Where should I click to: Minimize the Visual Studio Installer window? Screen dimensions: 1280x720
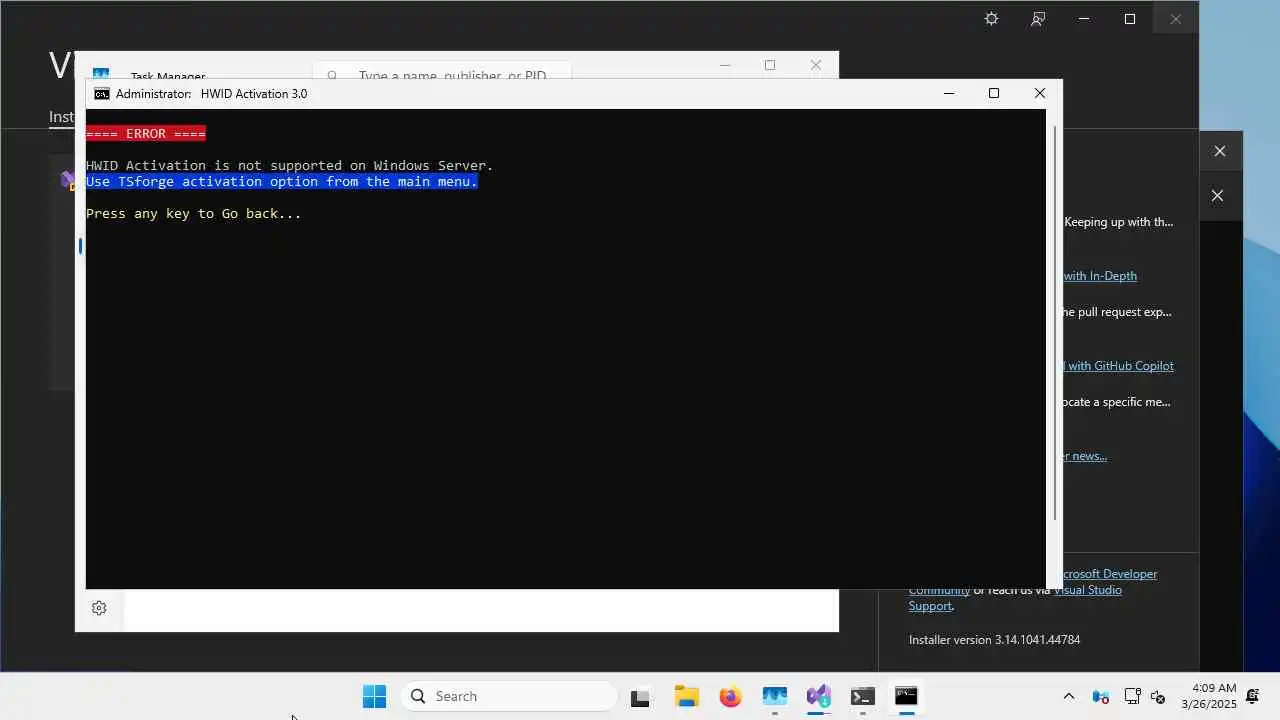click(1084, 19)
